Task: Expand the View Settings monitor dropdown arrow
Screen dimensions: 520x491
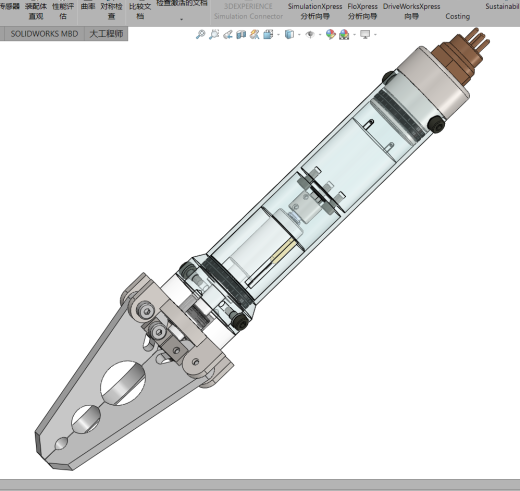Action: point(375,35)
